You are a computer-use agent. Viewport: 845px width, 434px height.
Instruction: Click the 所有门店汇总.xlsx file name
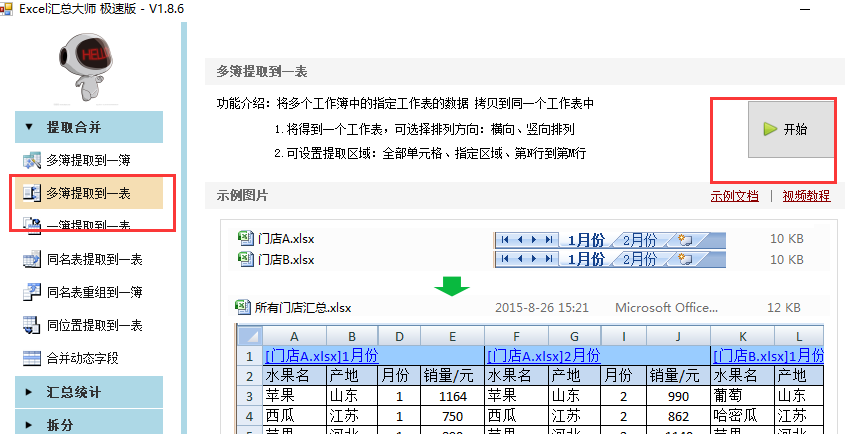coord(303,308)
